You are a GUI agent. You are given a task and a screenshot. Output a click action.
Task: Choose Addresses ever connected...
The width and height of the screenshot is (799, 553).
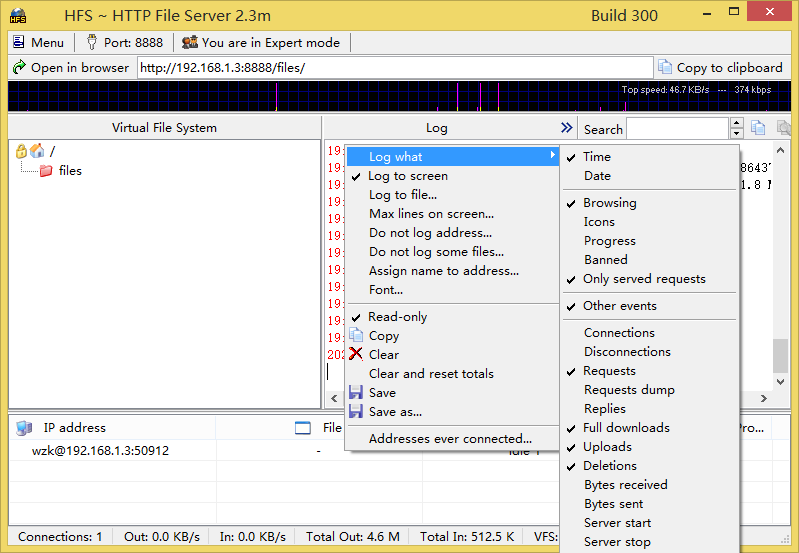point(452,439)
